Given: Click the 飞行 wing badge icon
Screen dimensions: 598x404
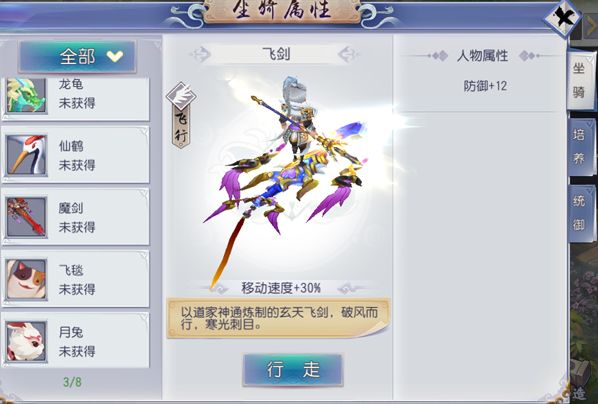Looking at the screenshot, I should pos(181,95).
